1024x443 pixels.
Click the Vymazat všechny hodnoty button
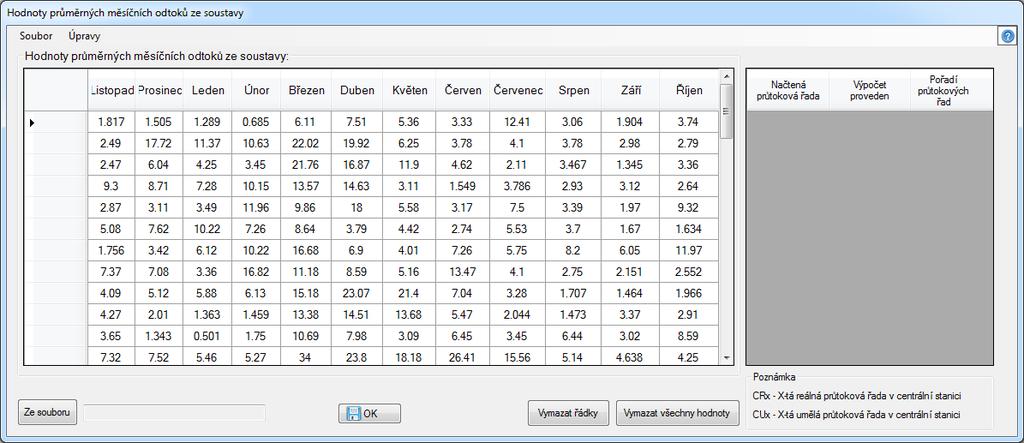[677, 413]
